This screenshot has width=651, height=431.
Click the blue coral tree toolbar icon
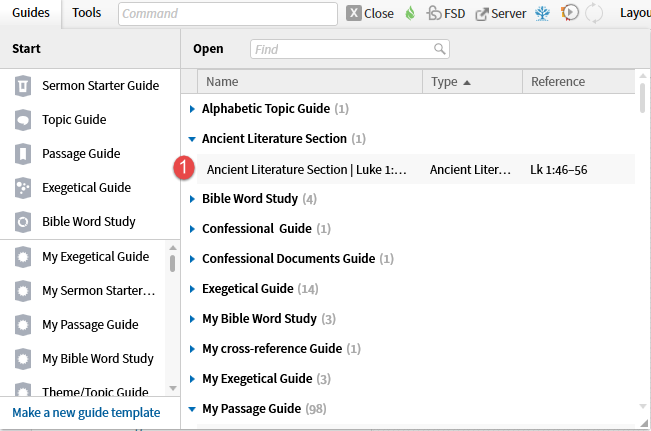(x=542, y=13)
